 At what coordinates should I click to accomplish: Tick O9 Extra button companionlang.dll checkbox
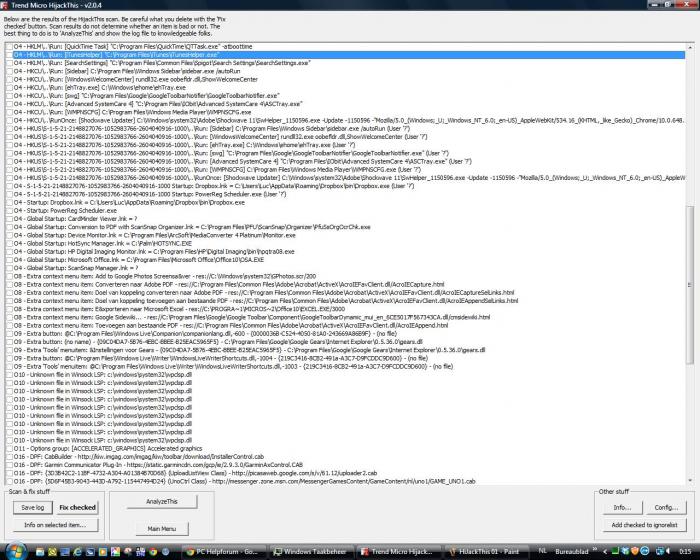[9, 334]
